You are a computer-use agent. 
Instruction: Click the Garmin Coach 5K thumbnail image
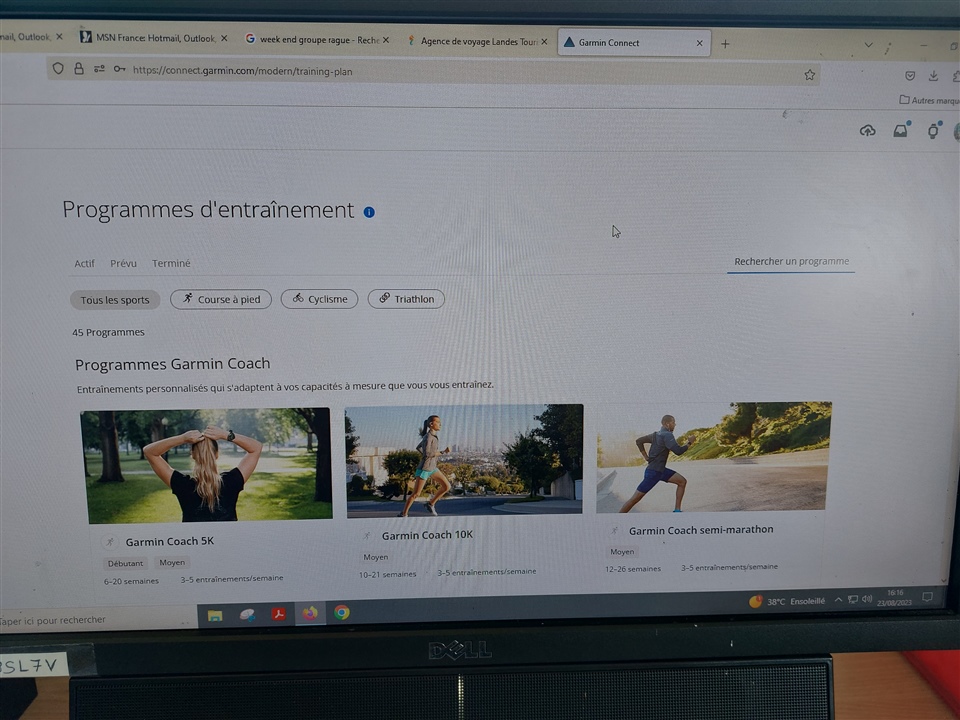pyautogui.click(x=207, y=465)
